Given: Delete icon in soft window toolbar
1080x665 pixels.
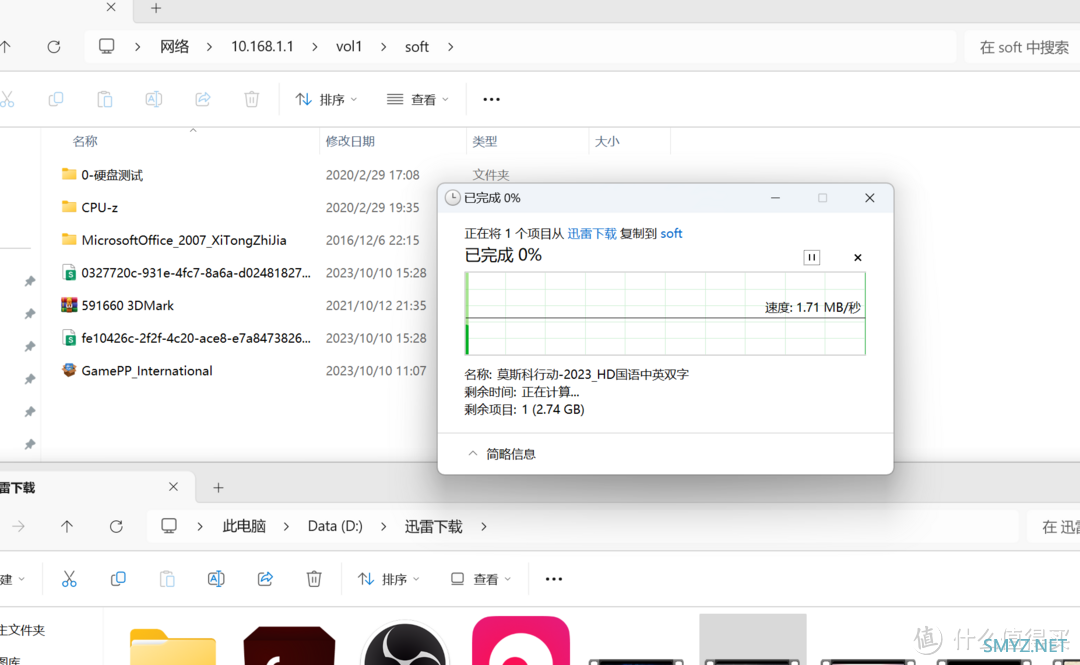Looking at the screenshot, I should click(251, 99).
